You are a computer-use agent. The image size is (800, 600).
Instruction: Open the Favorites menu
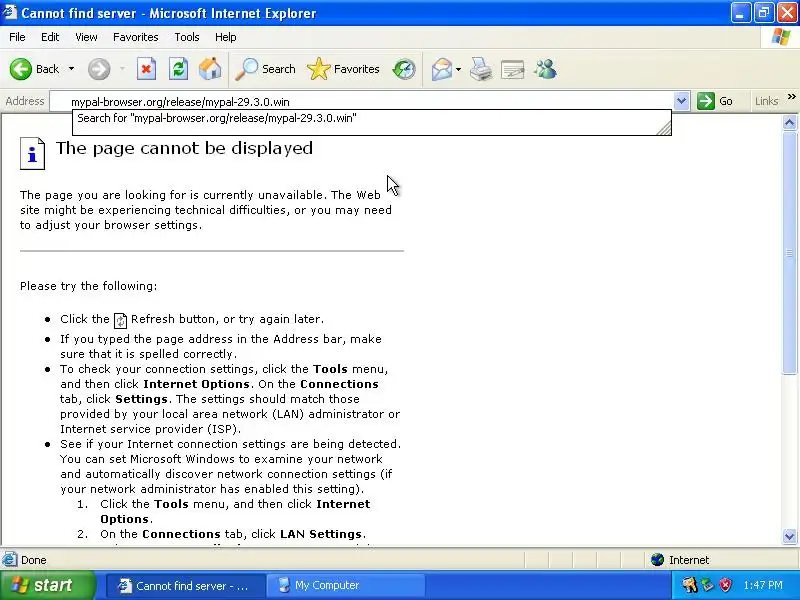tap(136, 37)
